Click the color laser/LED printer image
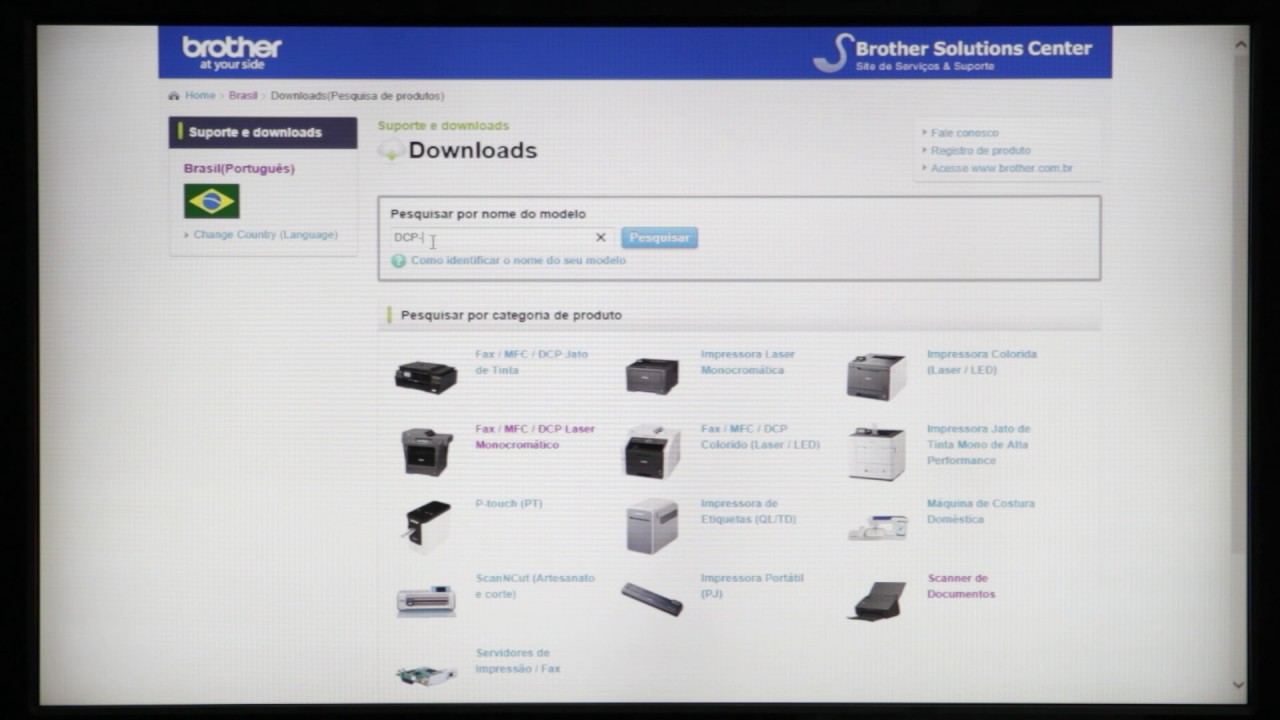 (x=877, y=377)
